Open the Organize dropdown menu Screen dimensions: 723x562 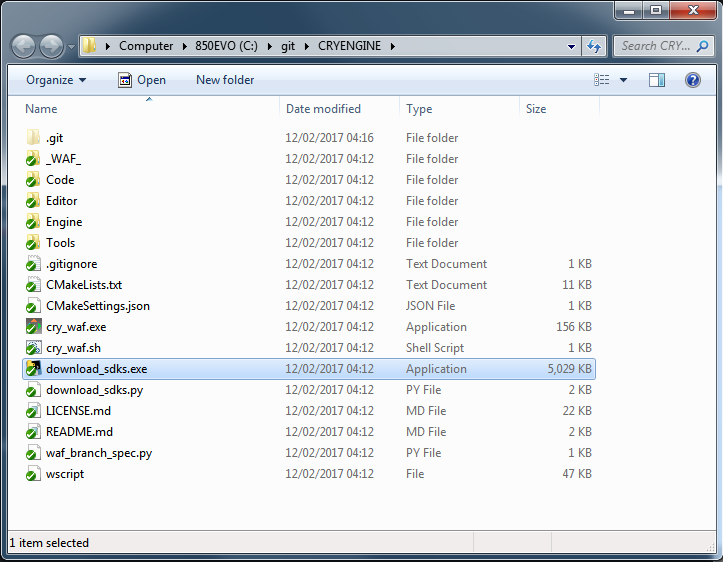(x=56, y=80)
